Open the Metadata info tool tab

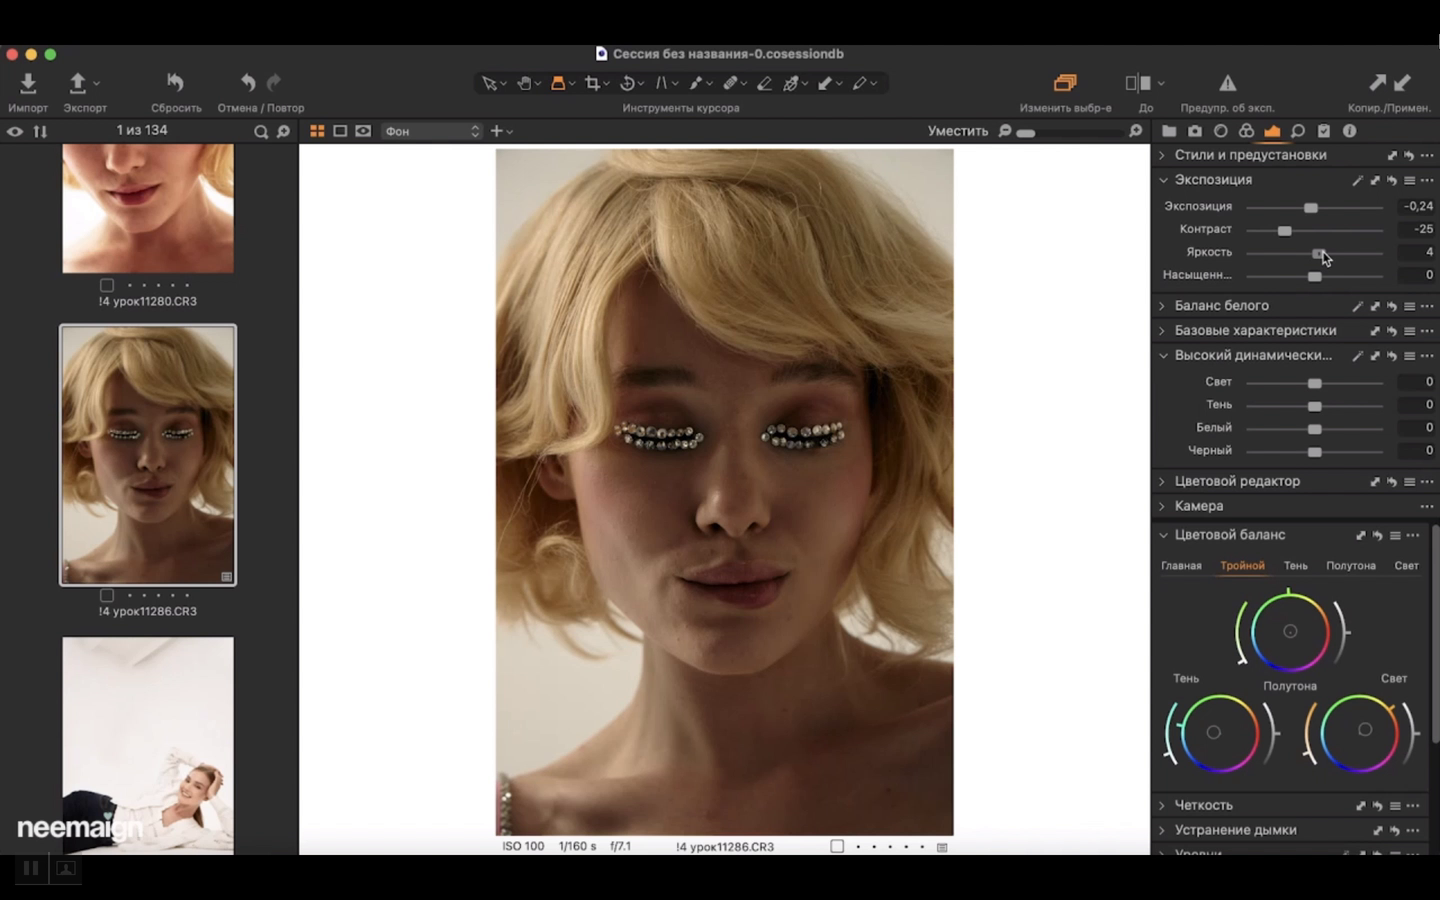[x=1349, y=131]
